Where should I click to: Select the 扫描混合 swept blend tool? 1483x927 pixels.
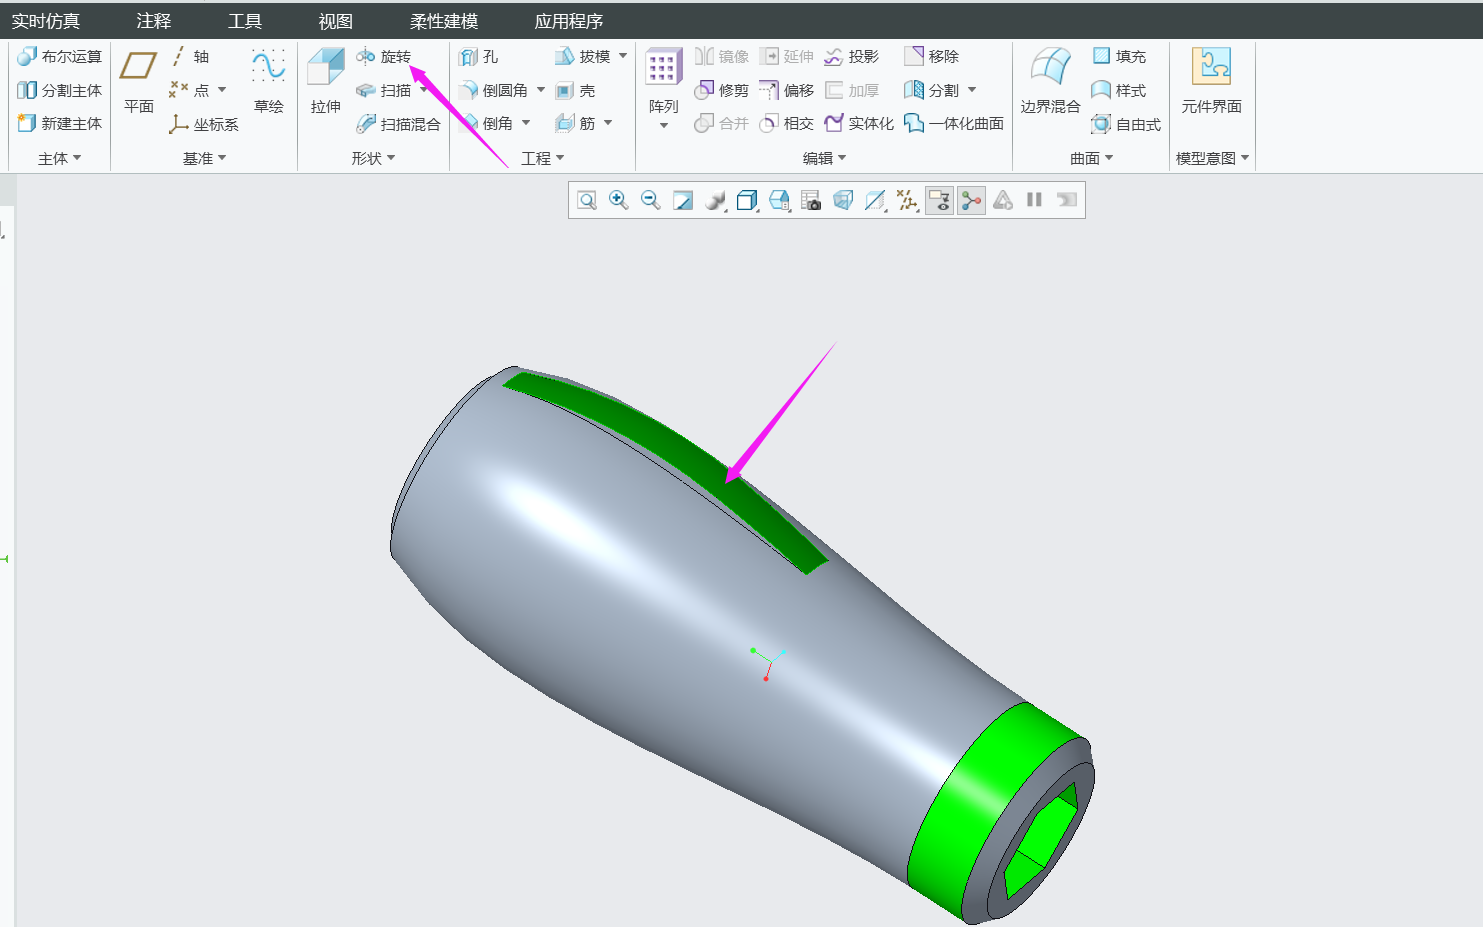click(x=398, y=125)
